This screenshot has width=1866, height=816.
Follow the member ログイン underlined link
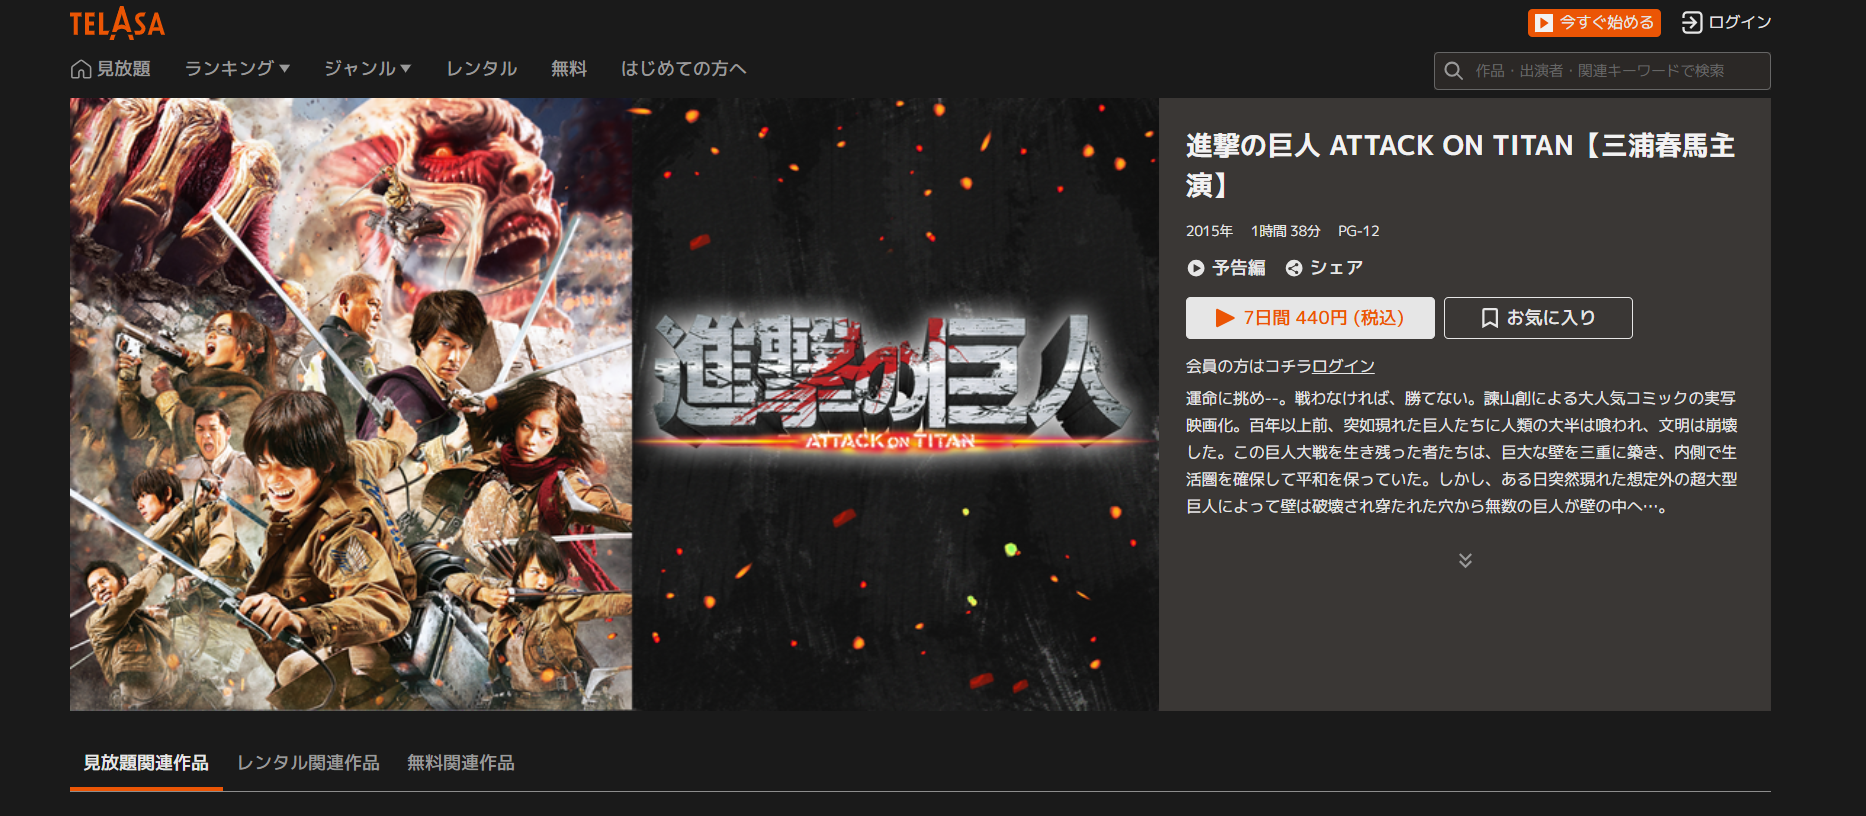coord(1343,366)
